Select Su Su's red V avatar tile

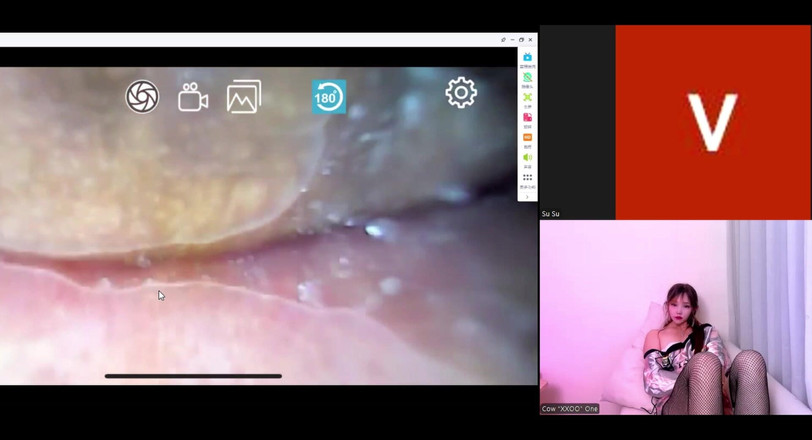(712, 120)
